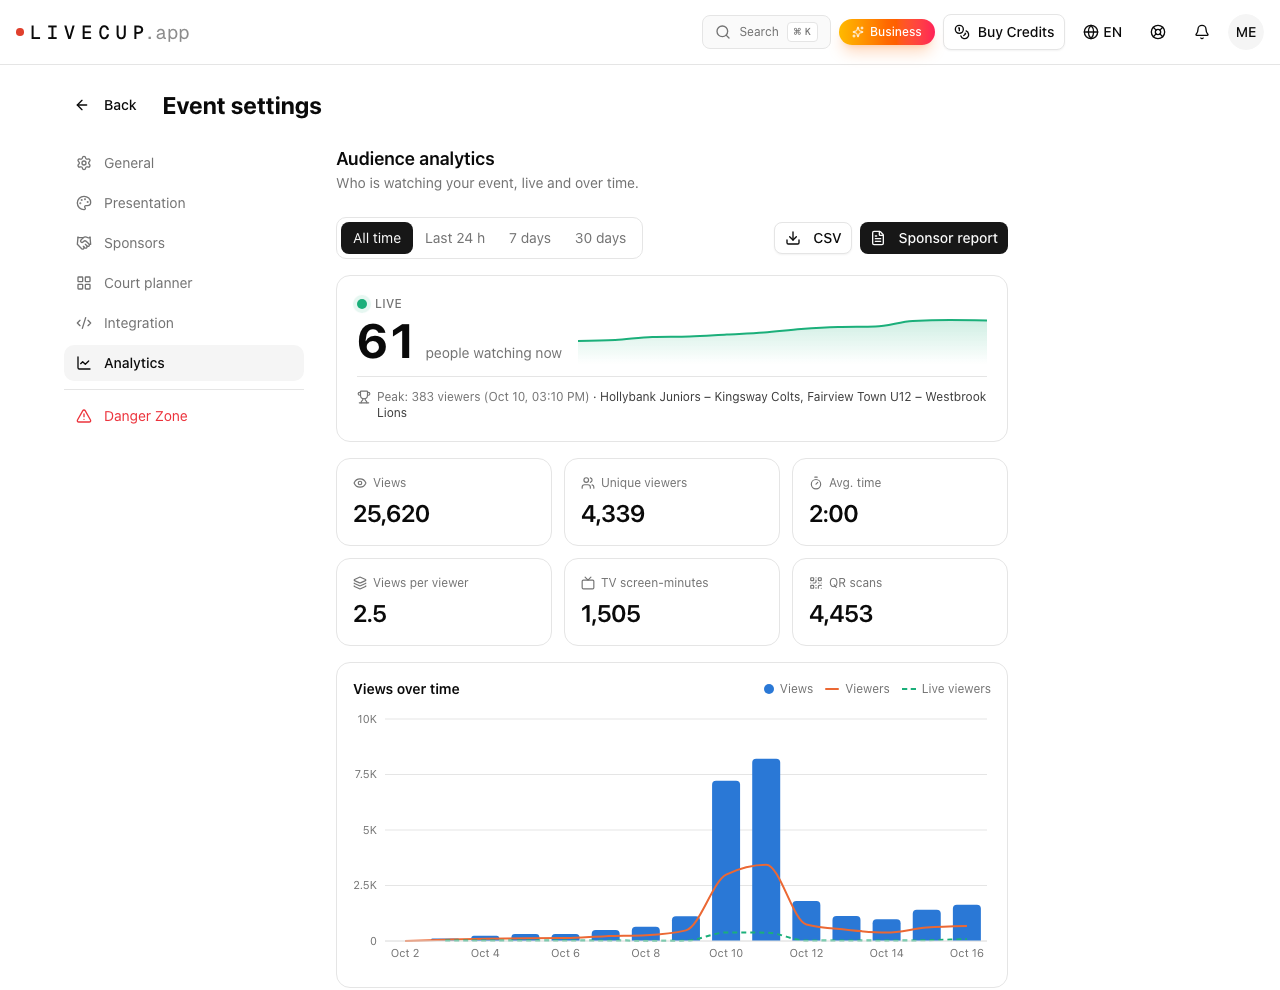Open General settings section
1280x990 pixels.
click(184, 163)
